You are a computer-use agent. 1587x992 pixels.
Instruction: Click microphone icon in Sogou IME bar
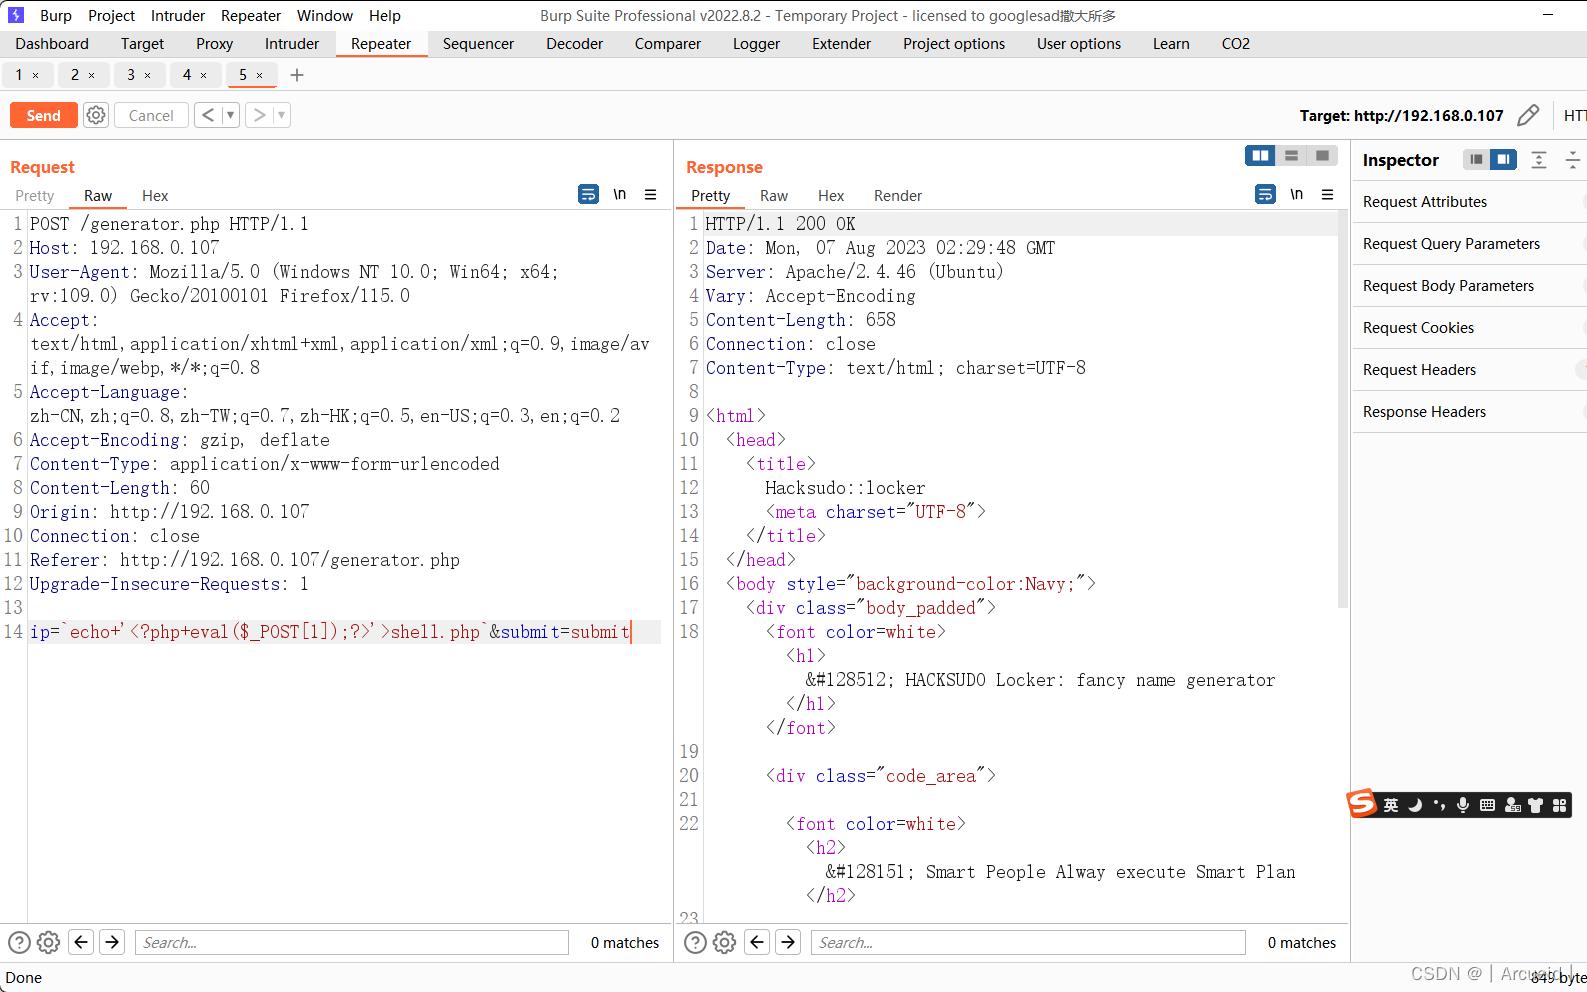pyautogui.click(x=1463, y=805)
